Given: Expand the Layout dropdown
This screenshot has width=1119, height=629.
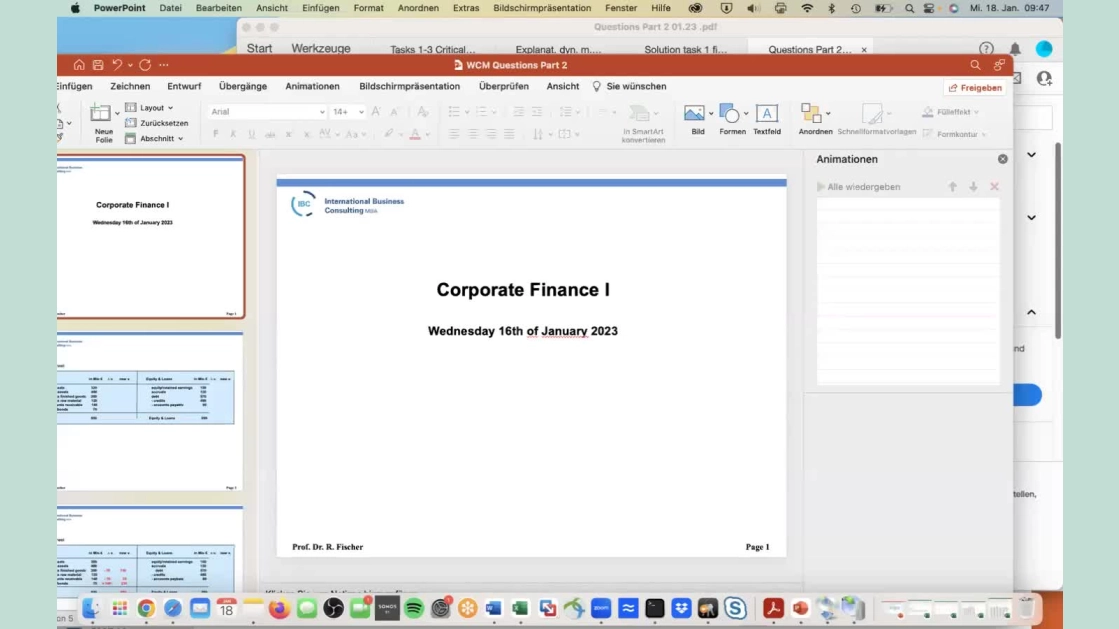Looking at the screenshot, I should 152,108.
